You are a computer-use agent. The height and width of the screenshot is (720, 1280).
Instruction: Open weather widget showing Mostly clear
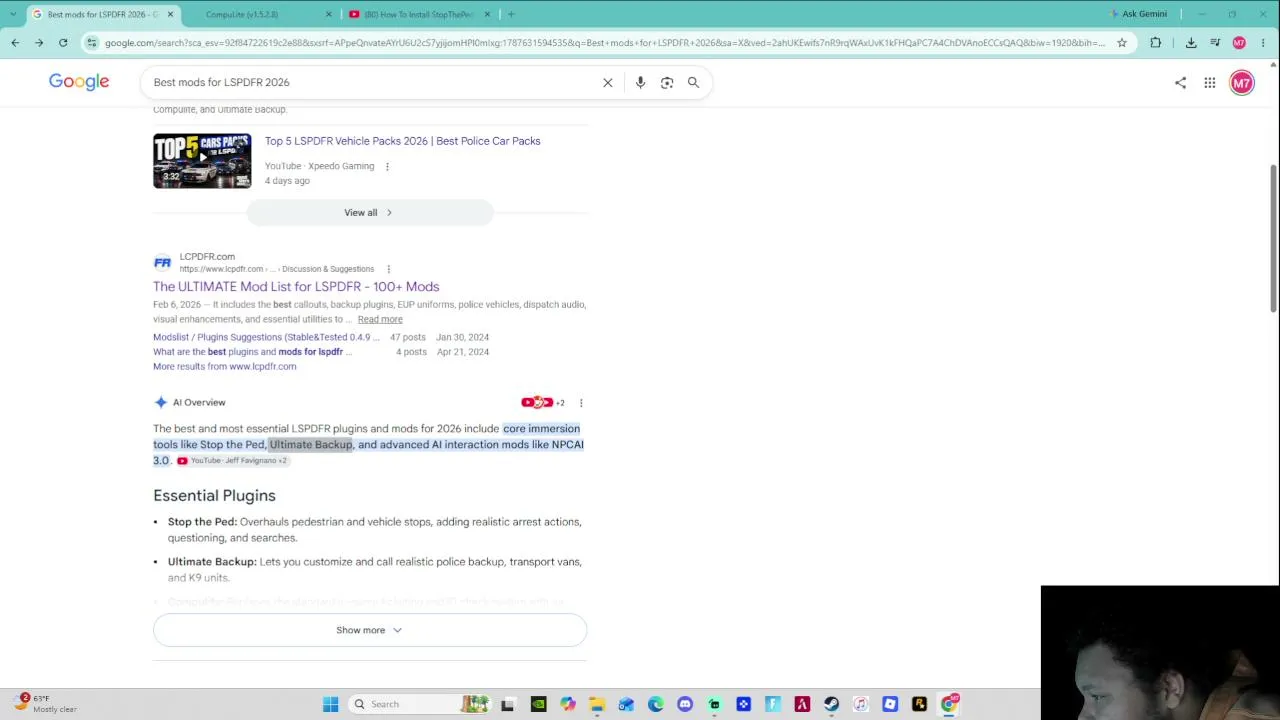(x=43, y=704)
